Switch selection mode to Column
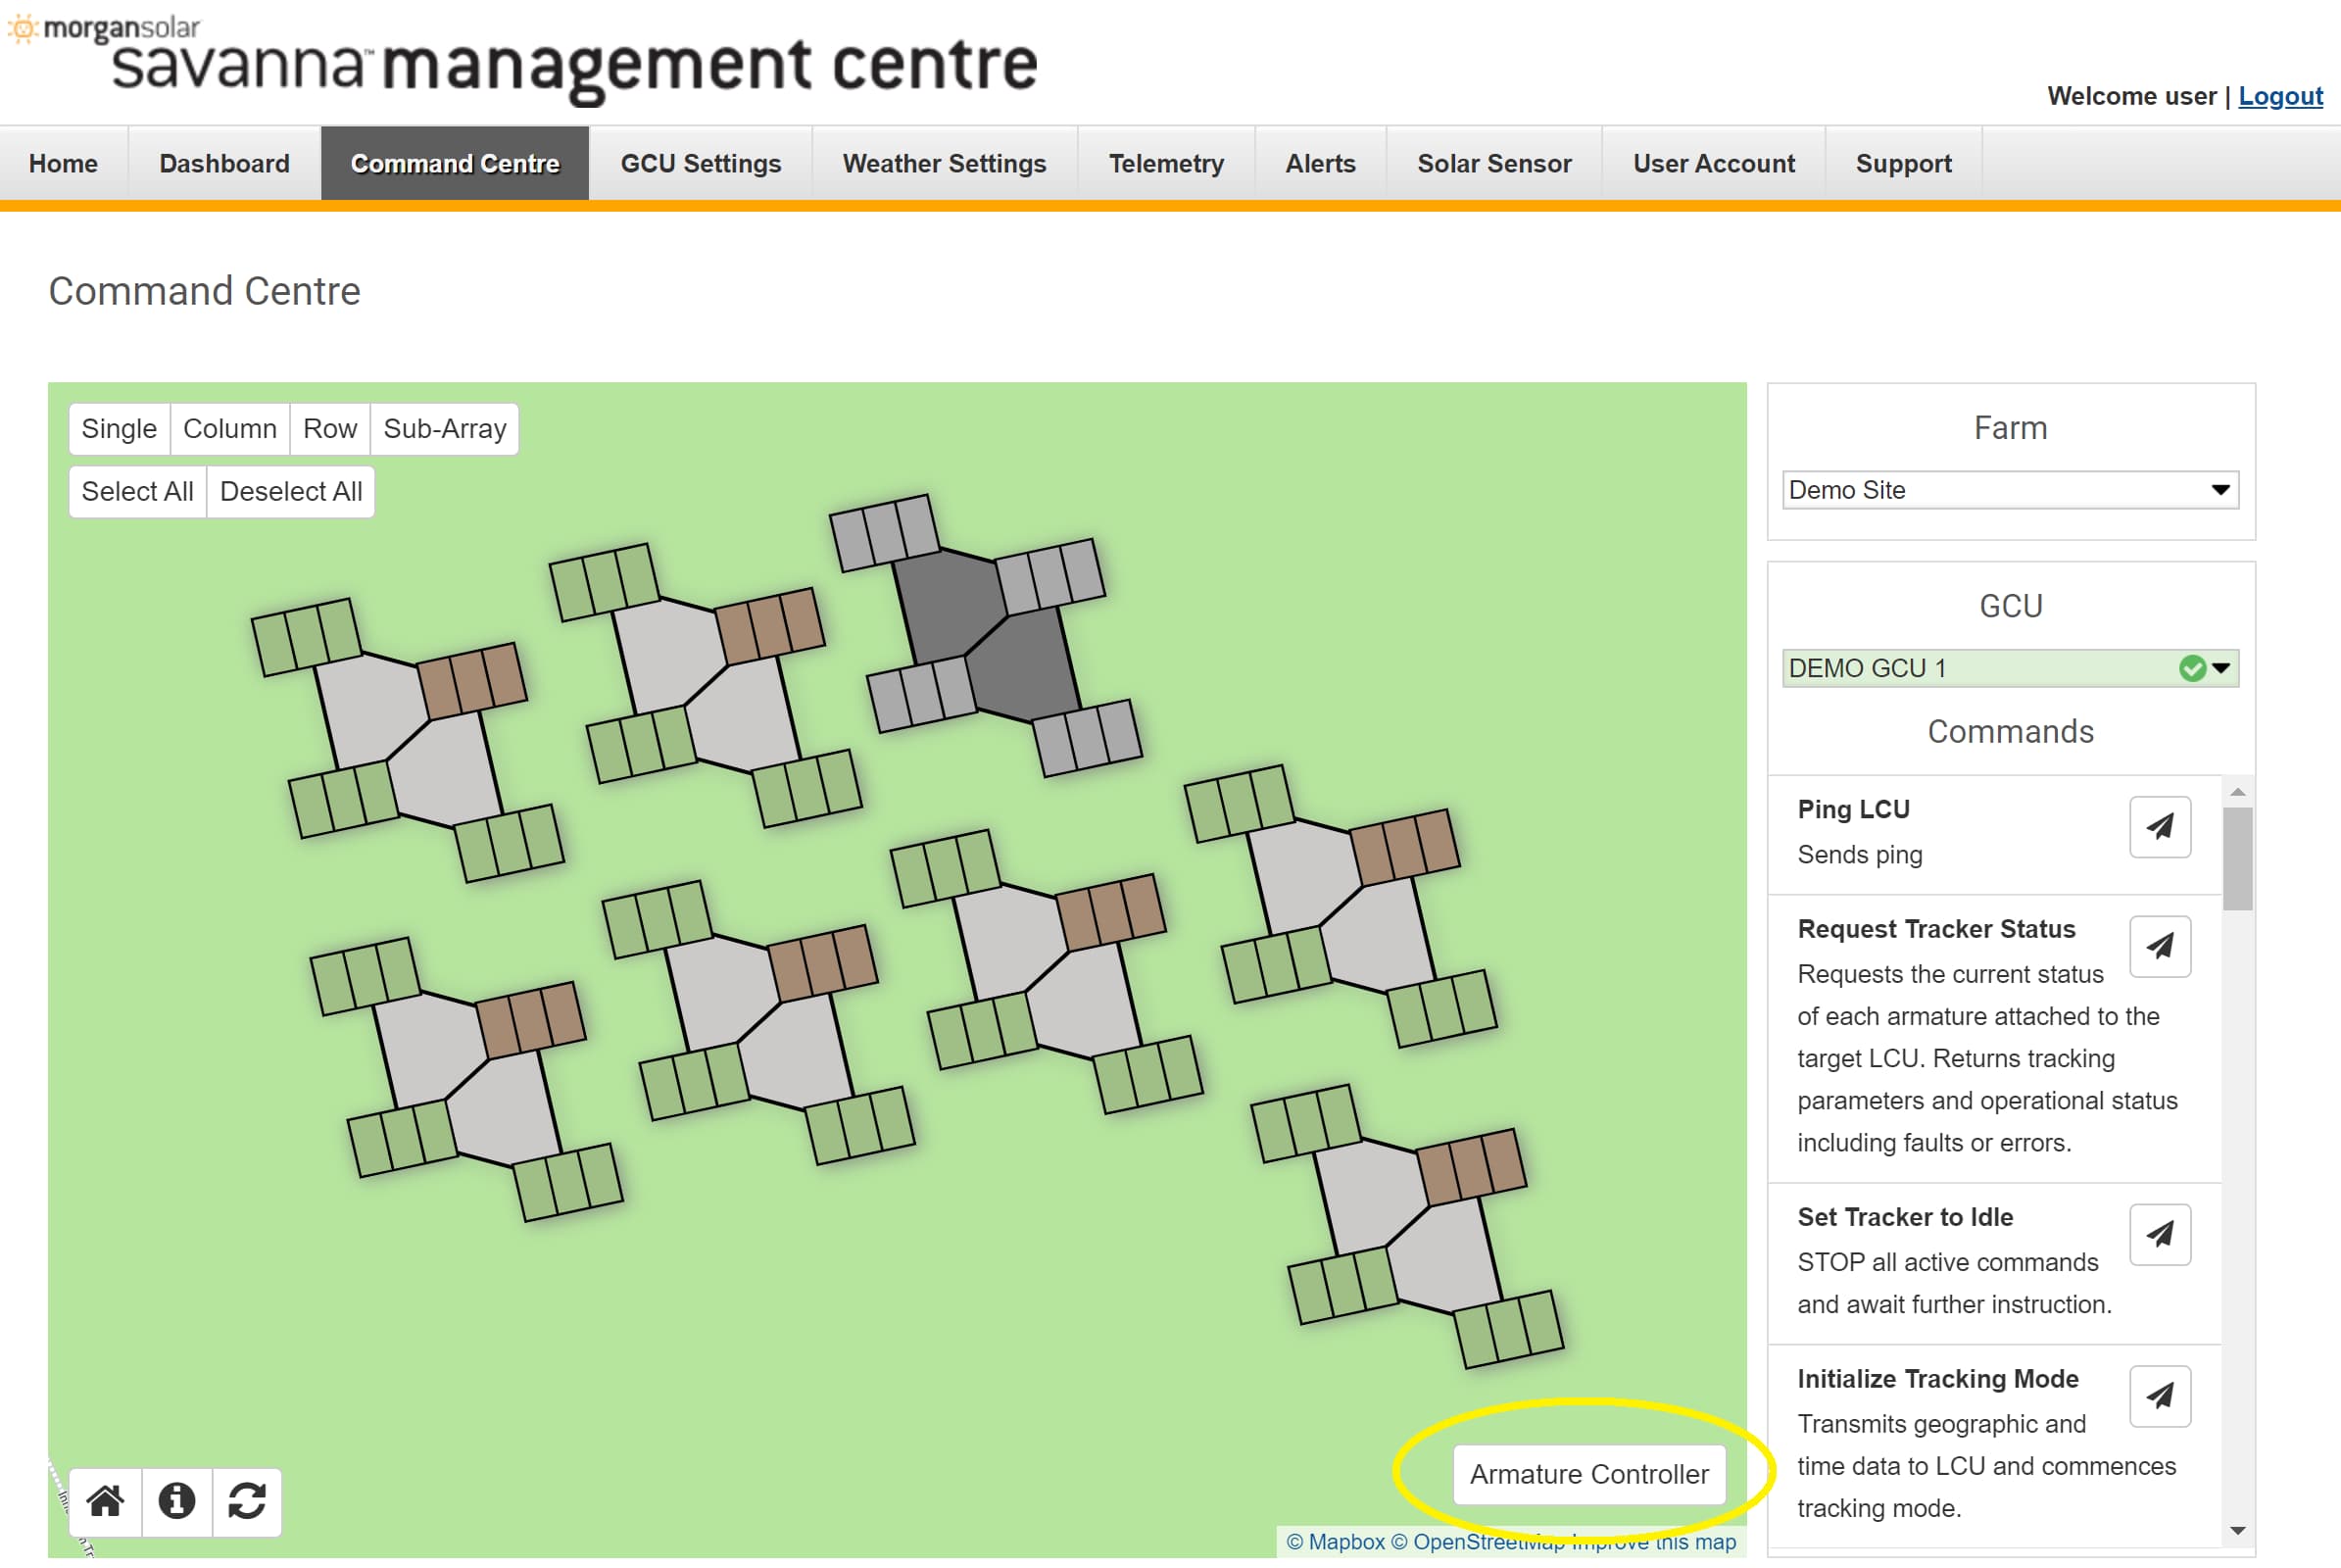Viewport: 2341px width, 1568px height. point(229,429)
